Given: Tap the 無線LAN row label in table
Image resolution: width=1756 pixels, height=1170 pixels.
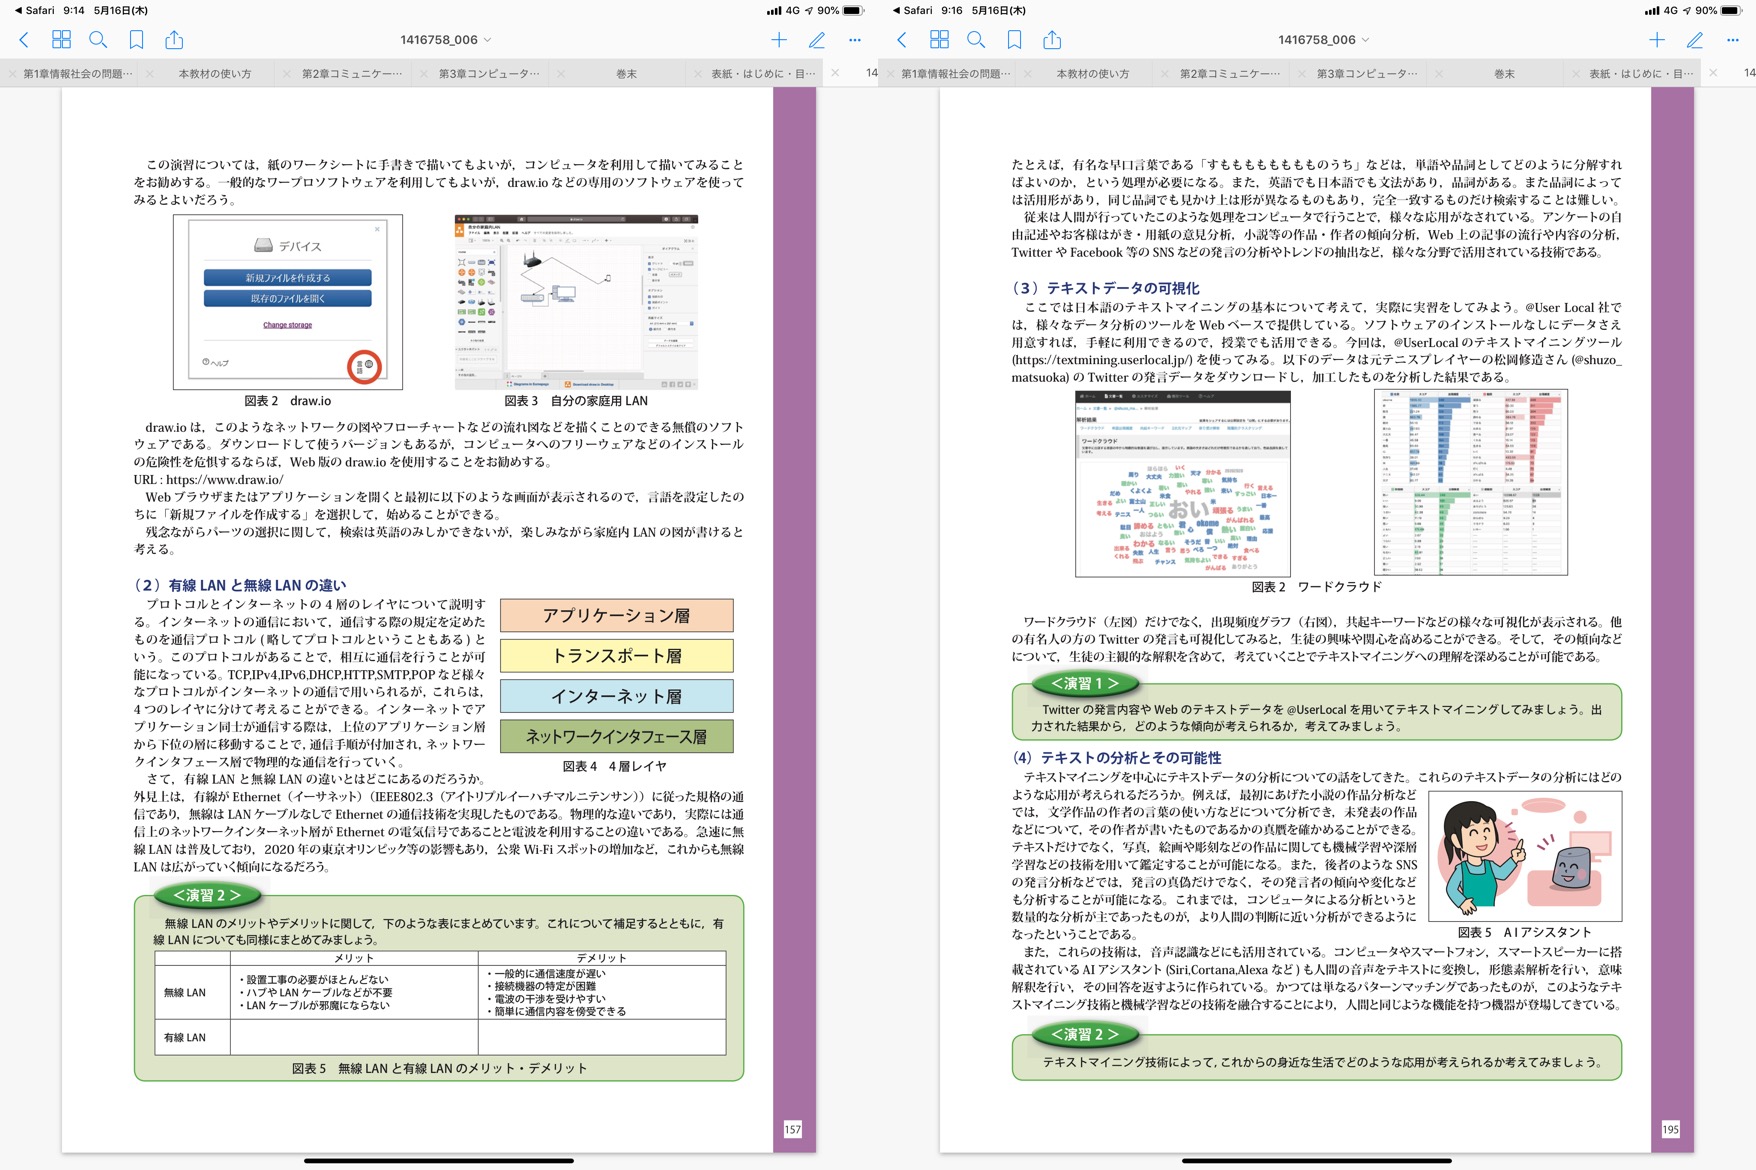Looking at the screenshot, I should [x=185, y=993].
